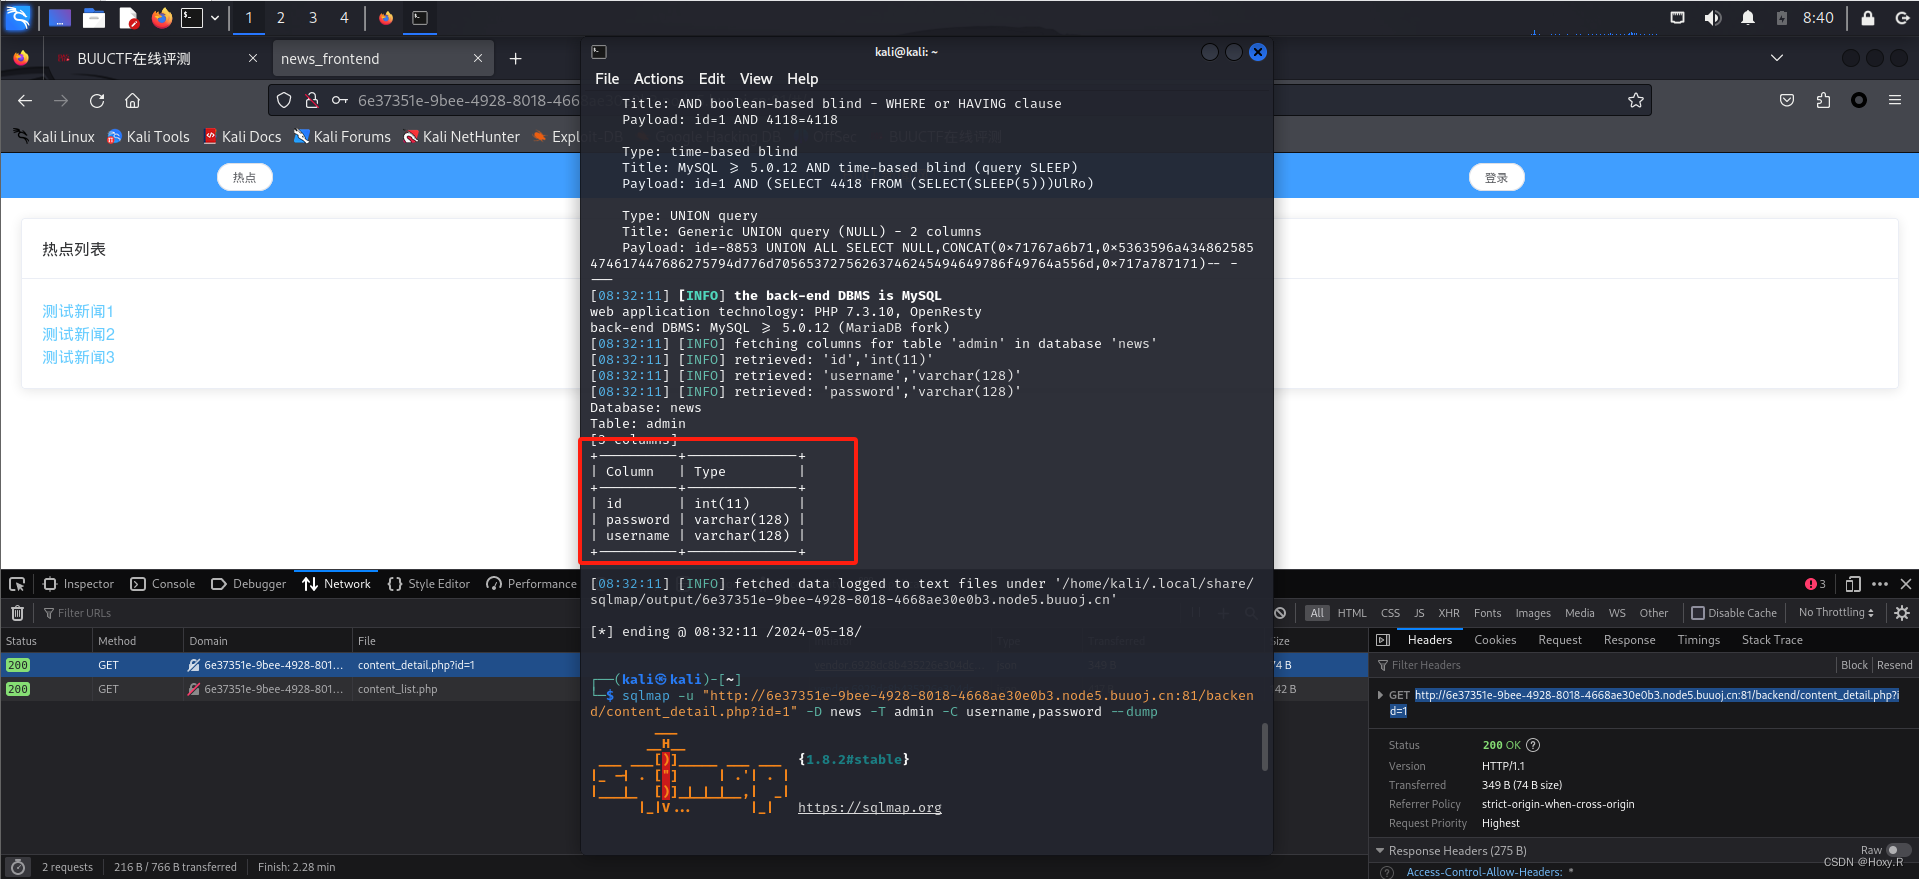Open the Kali Forums bookmark
Image resolution: width=1919 pixels, height=879 pixels.
point(342,137)
